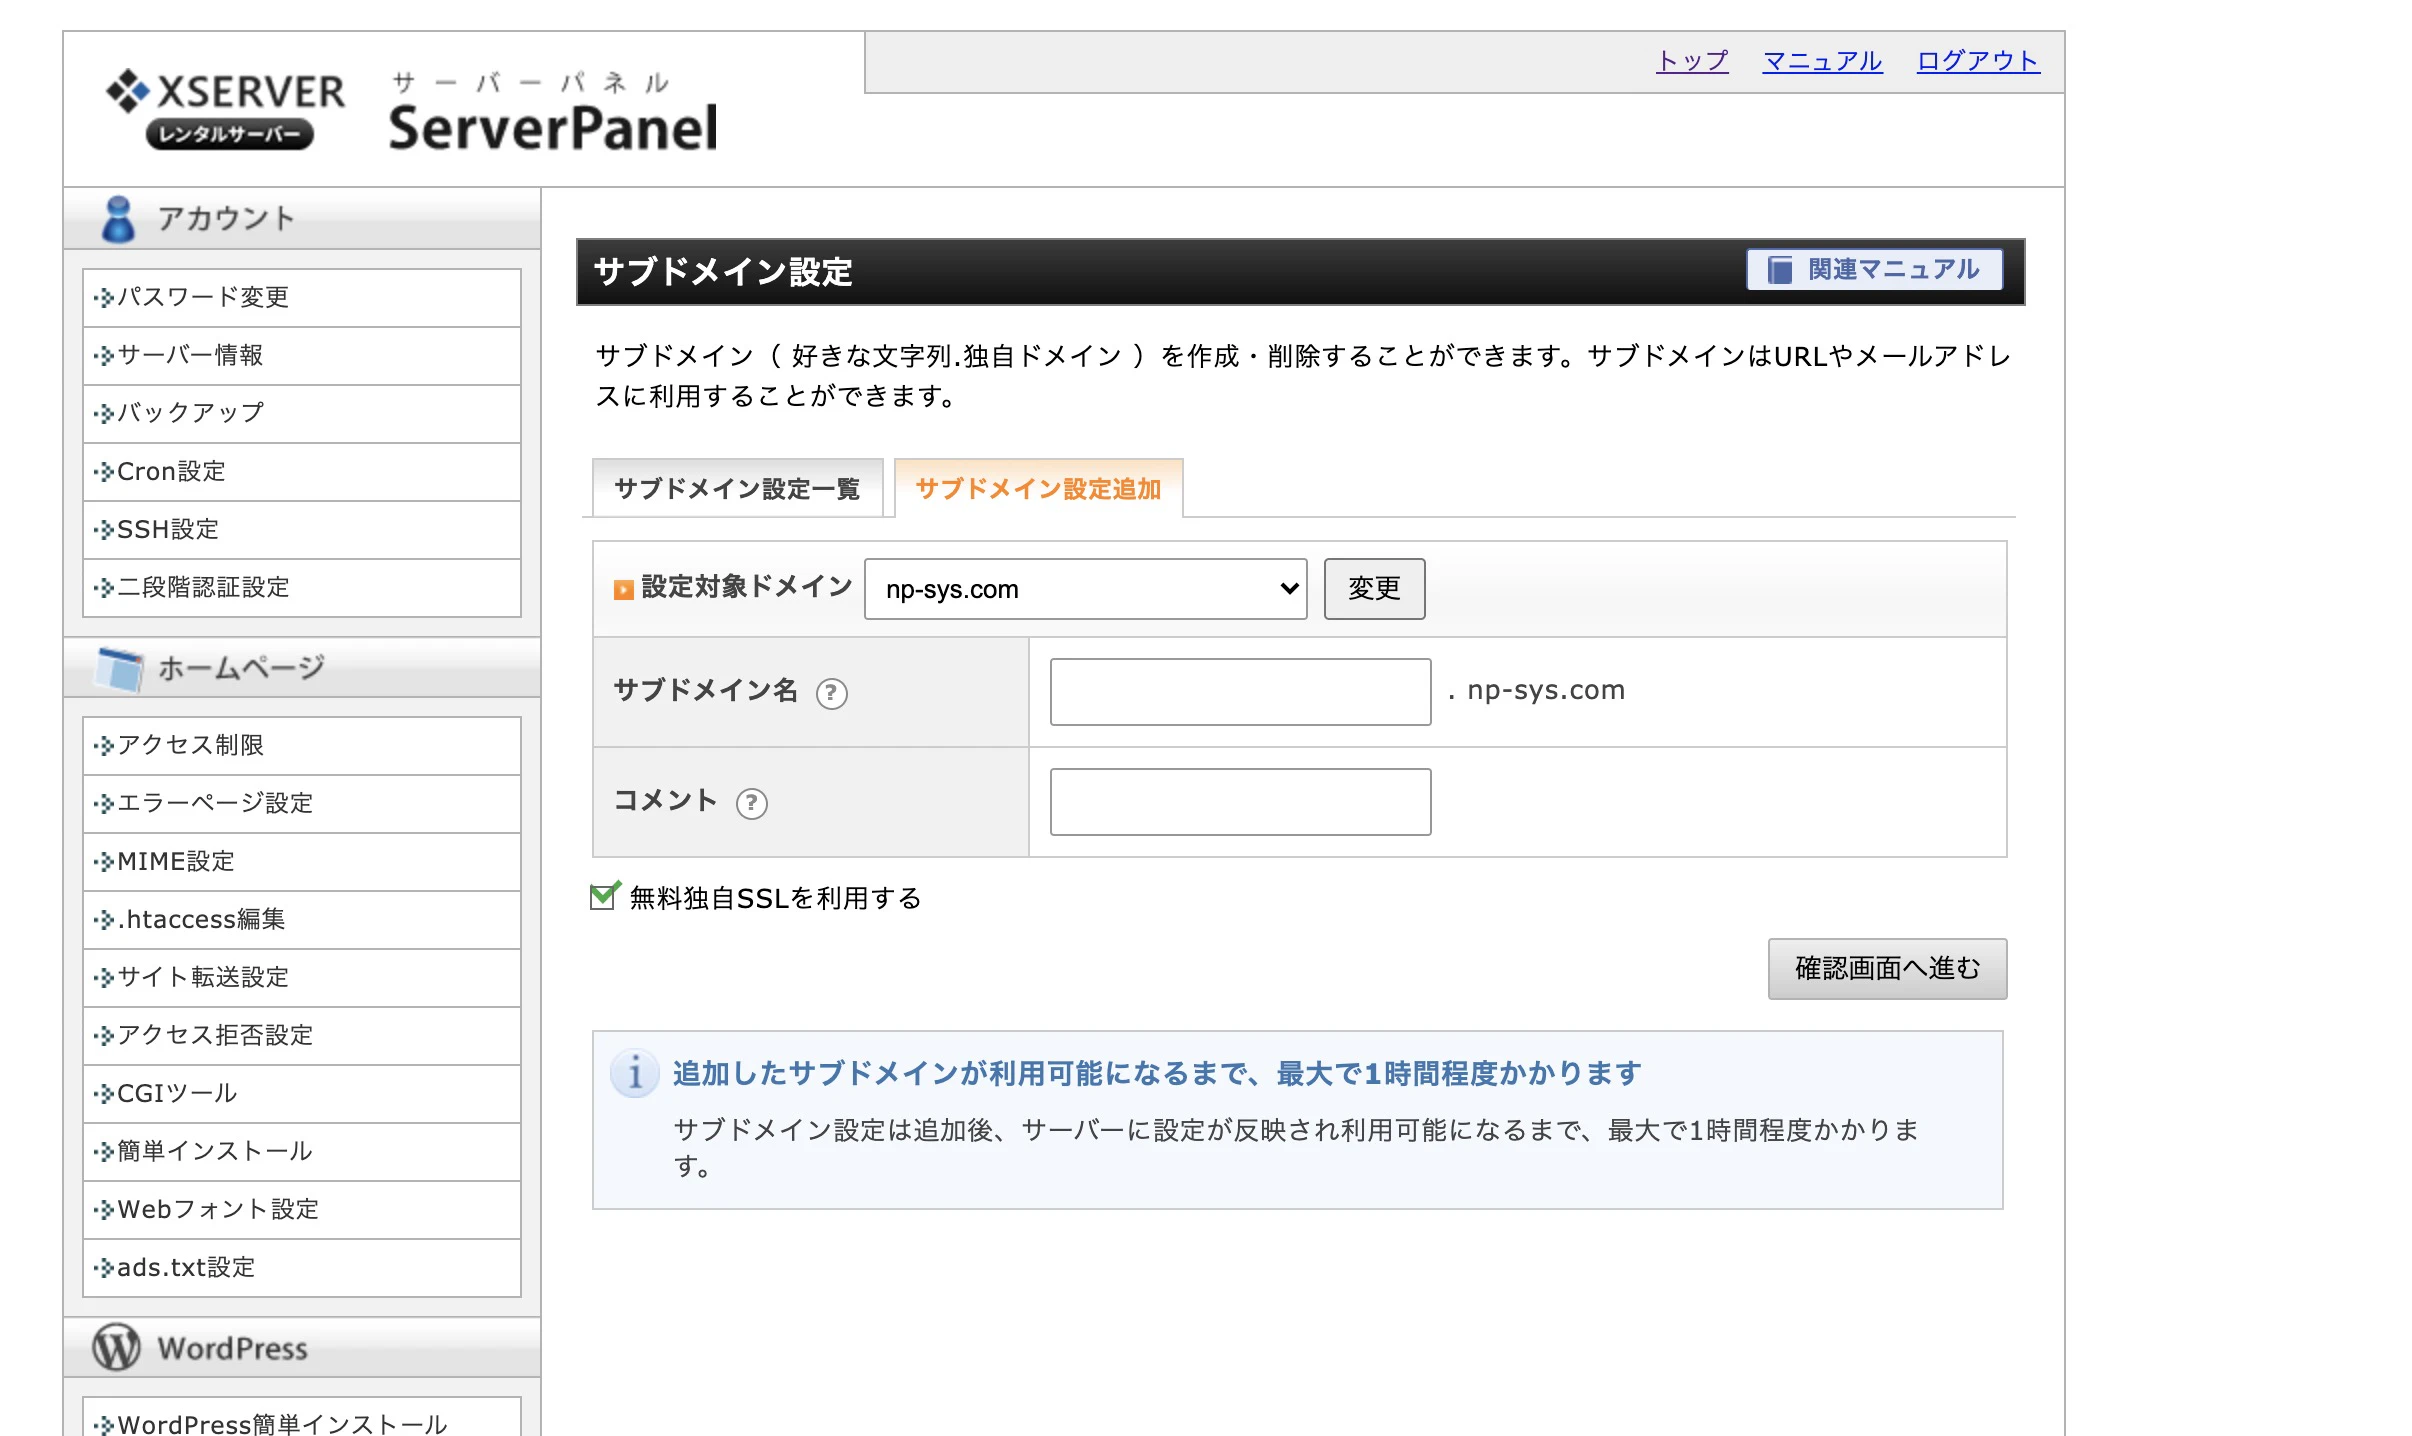Click the orange marker beside 設定対象ドメイン
2412x1436 pixels.
click(x=624, y=589)
